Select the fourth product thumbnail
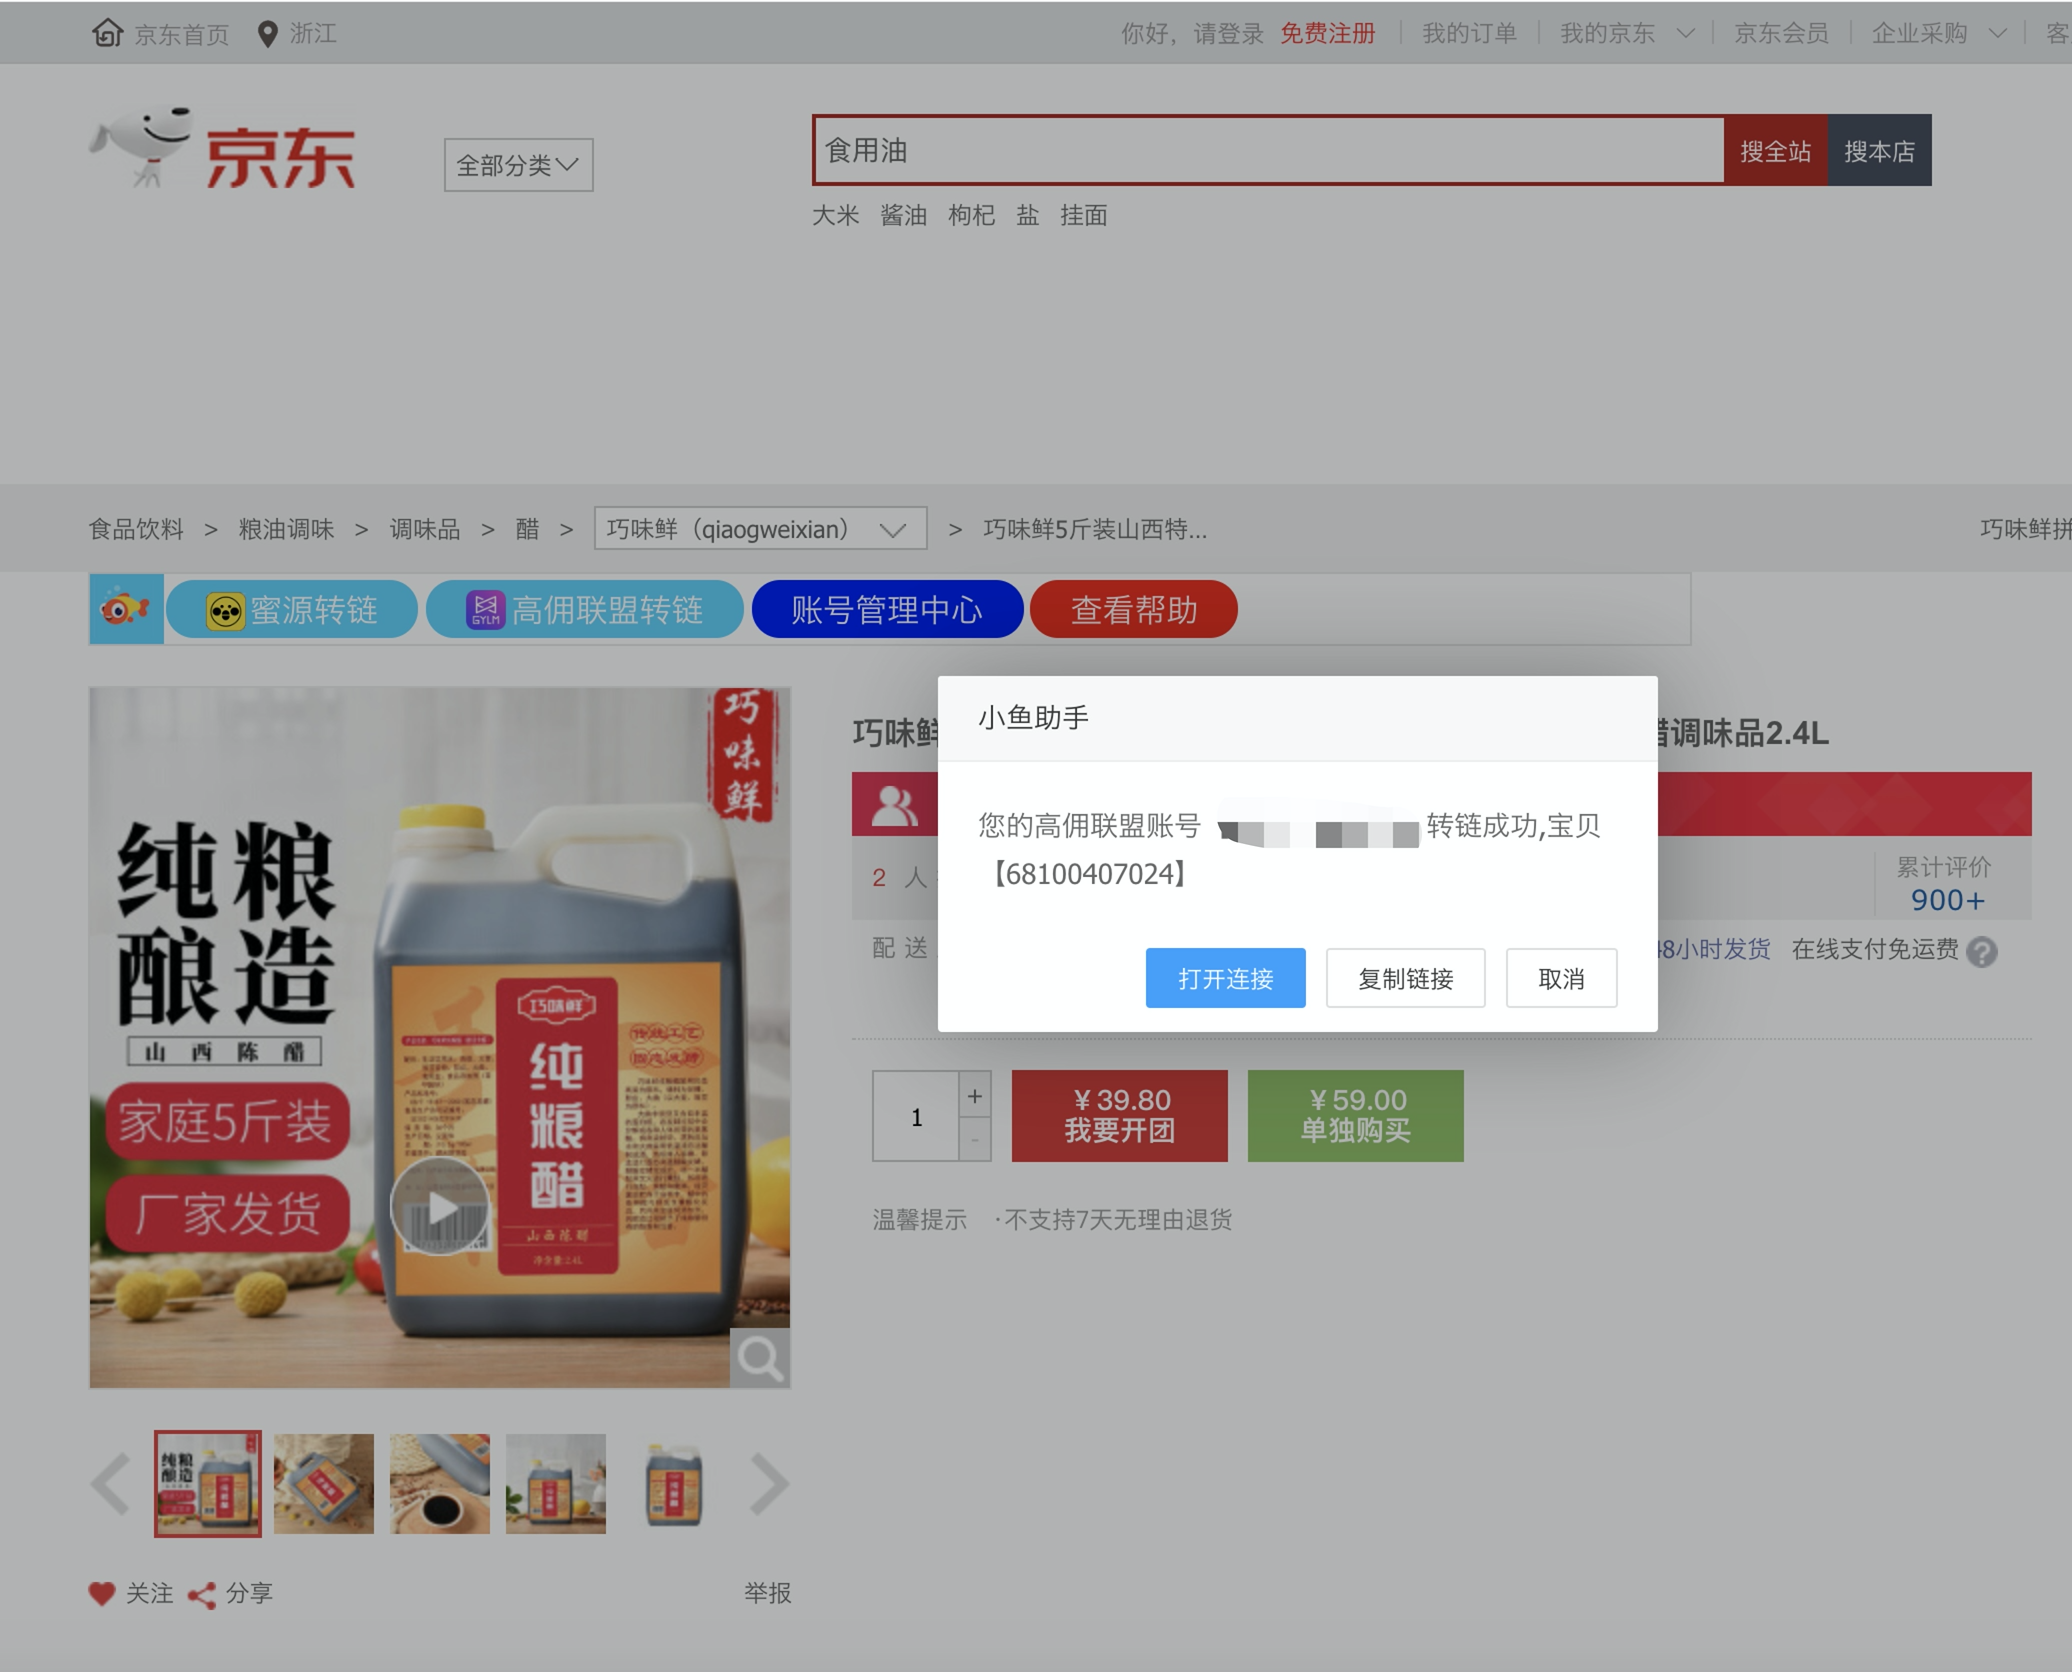The height and width of the screenshot is (1672, 2072). [x=556, y=1484]
